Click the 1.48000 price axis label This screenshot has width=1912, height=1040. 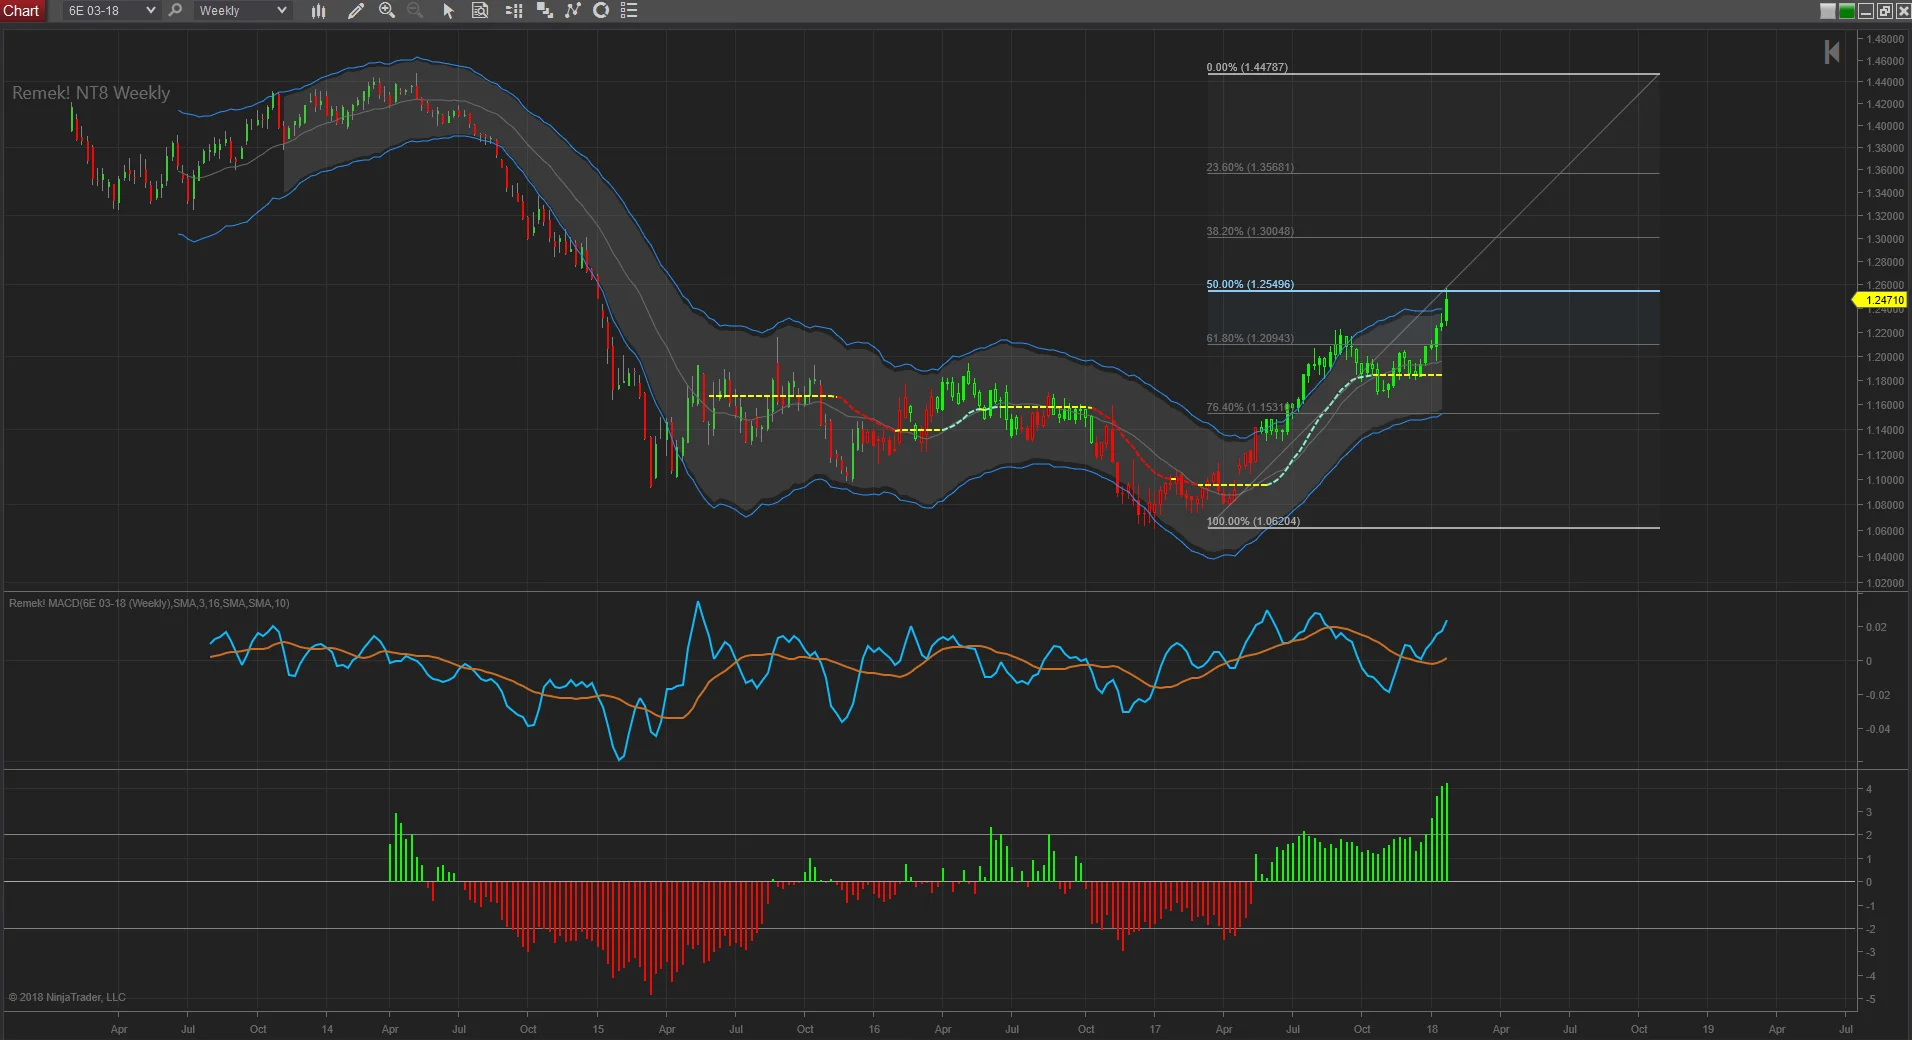point(1884,39)
